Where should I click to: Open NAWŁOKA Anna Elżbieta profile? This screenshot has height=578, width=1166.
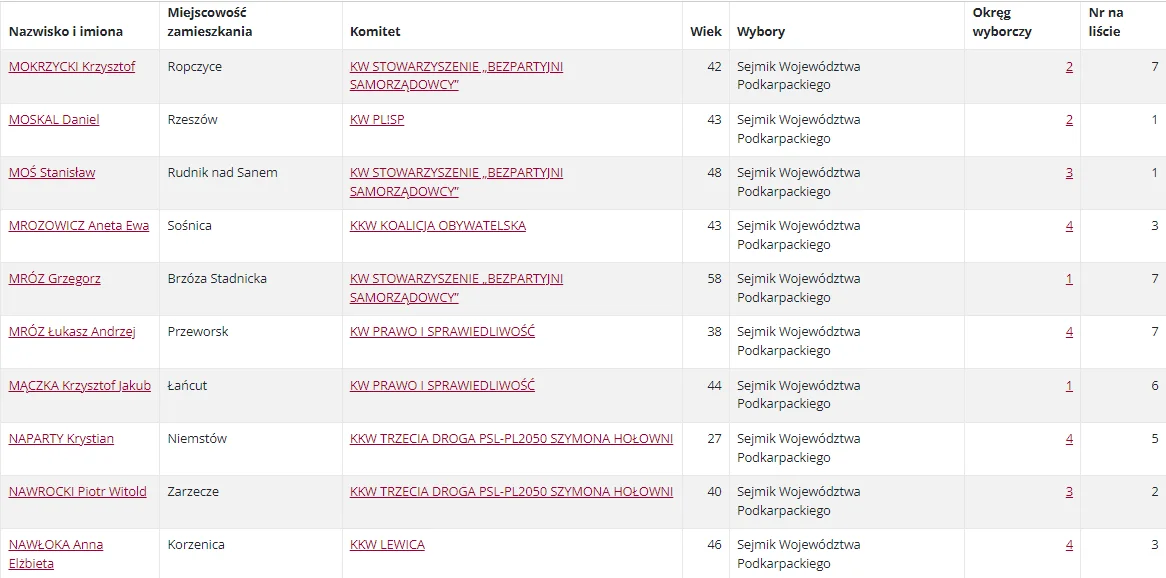(x=56, y=553)
